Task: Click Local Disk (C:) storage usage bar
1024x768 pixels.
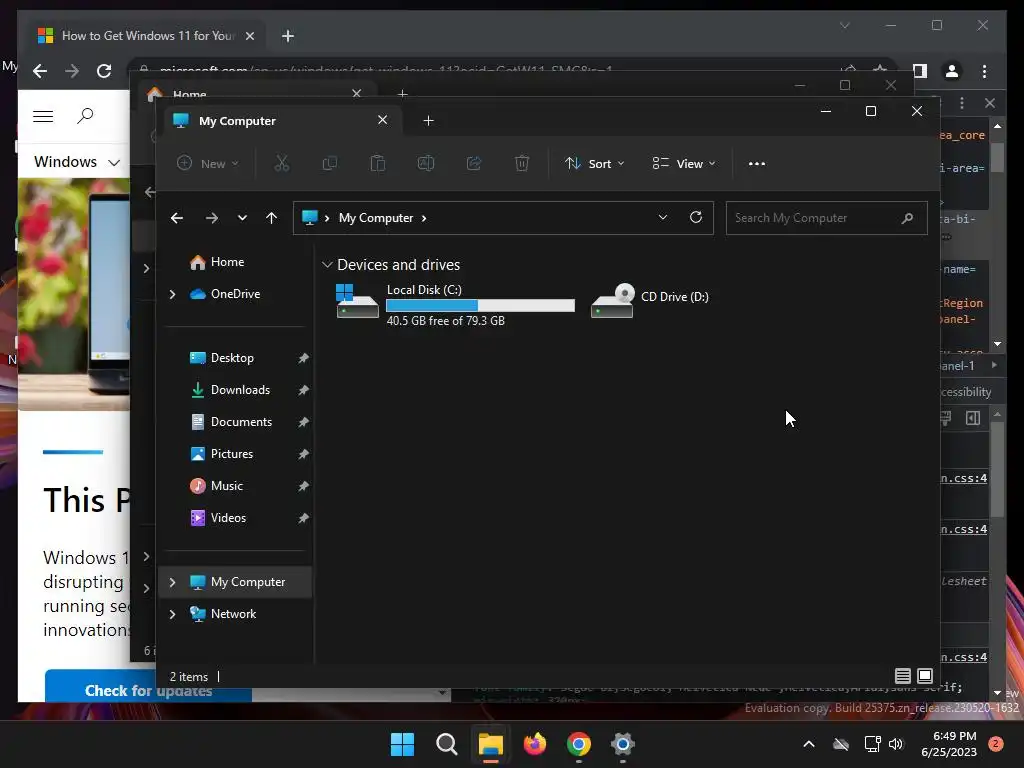Action: 481,306
